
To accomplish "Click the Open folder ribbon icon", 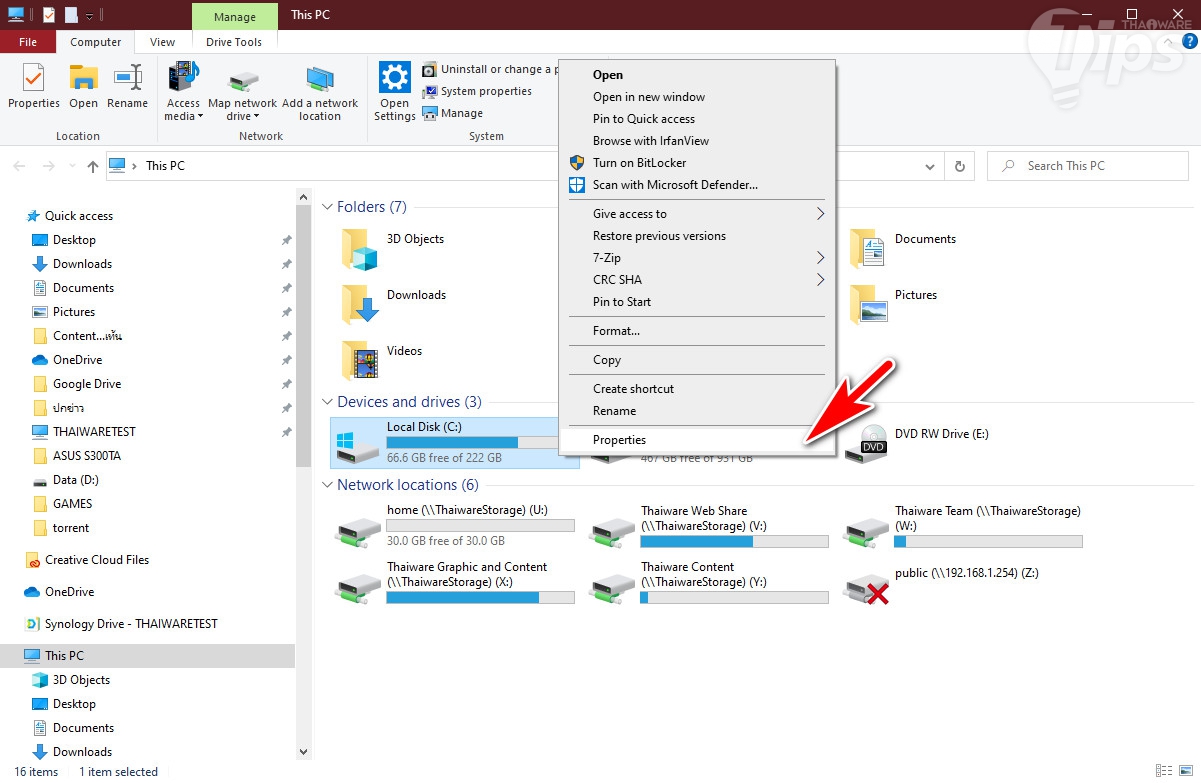I will point(83,86).
